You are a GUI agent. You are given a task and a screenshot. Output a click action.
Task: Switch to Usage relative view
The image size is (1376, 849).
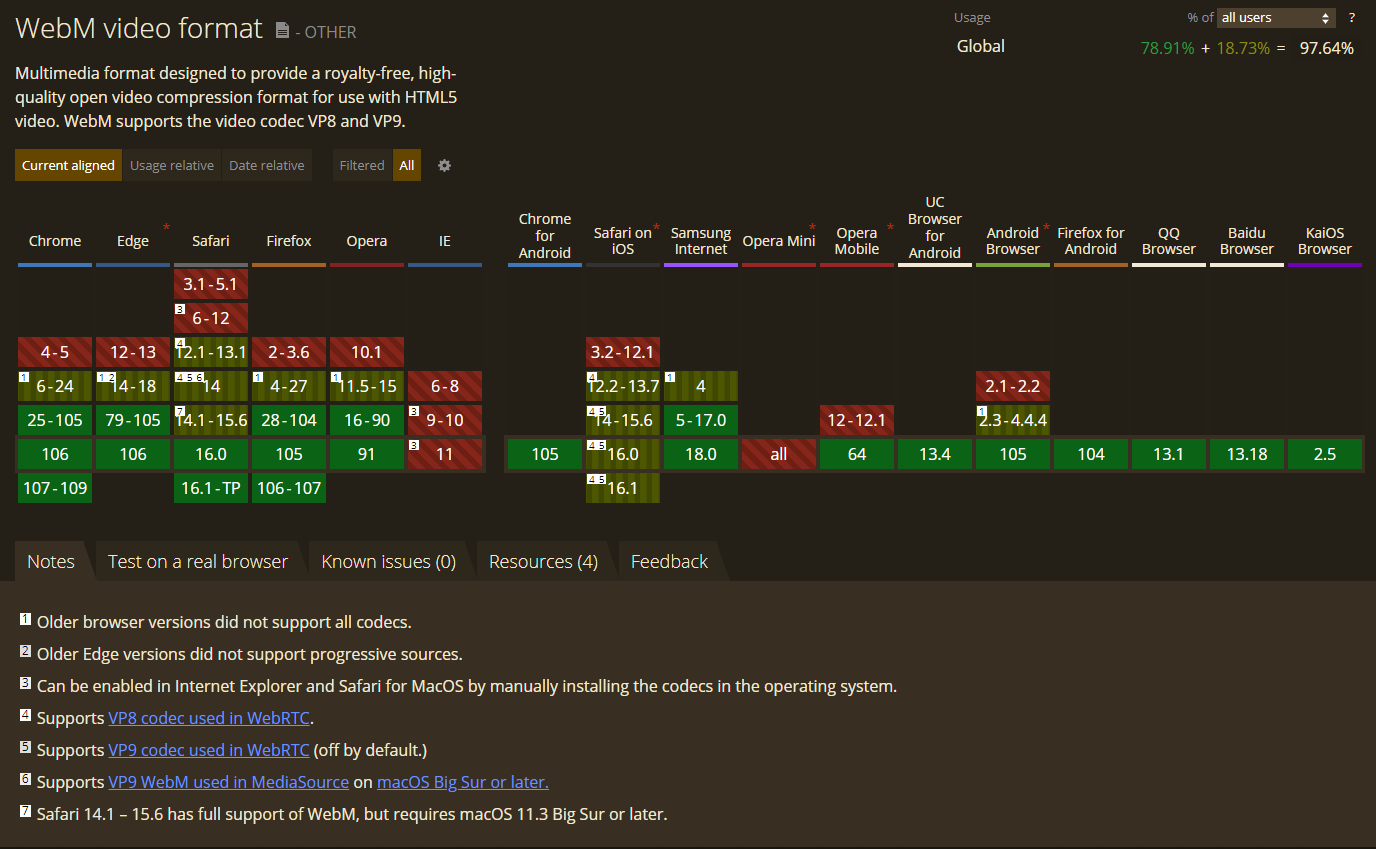[172, 166]
